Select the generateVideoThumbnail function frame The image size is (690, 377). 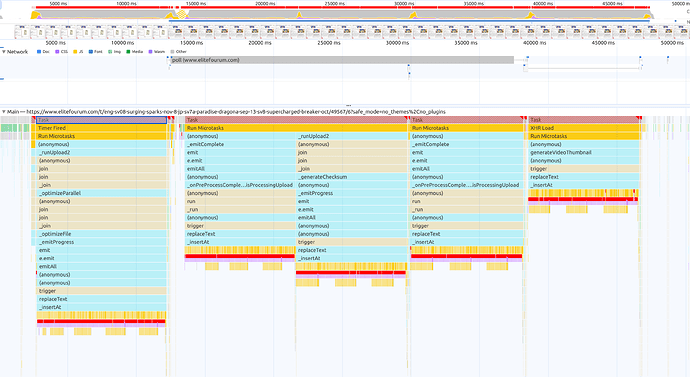[584, 153]
